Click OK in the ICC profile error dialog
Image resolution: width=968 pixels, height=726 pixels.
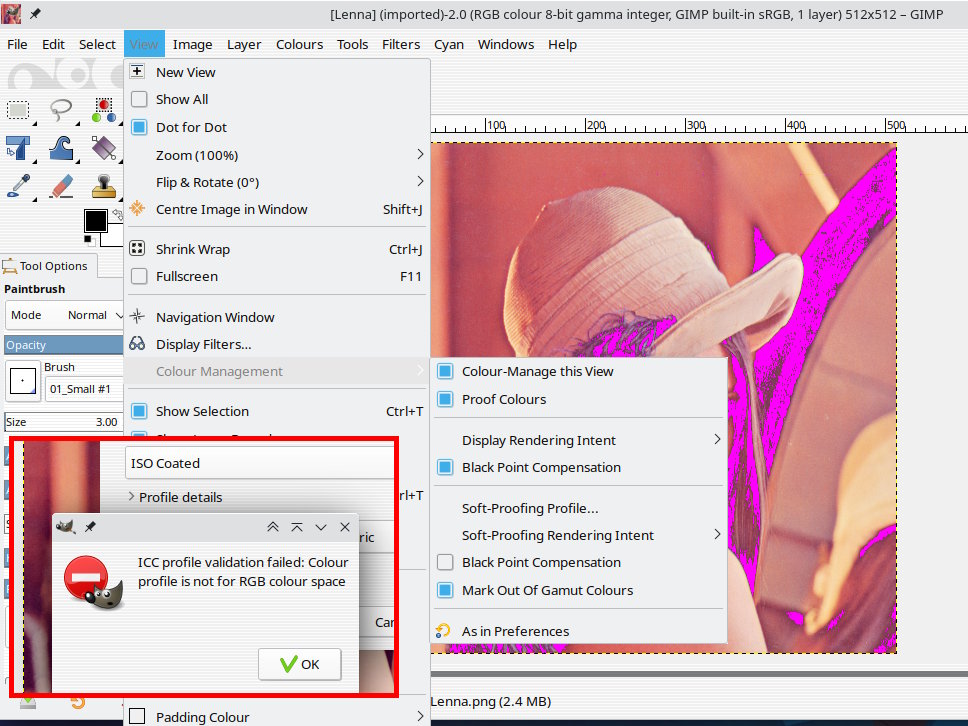(x=299, y=664)
